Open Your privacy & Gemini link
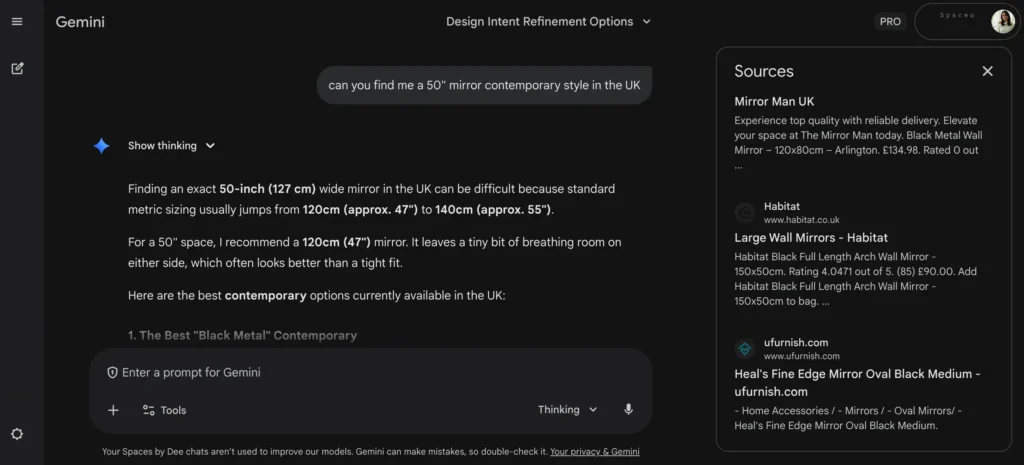This screenshot has height=465, width=1024. pos(594,452)
